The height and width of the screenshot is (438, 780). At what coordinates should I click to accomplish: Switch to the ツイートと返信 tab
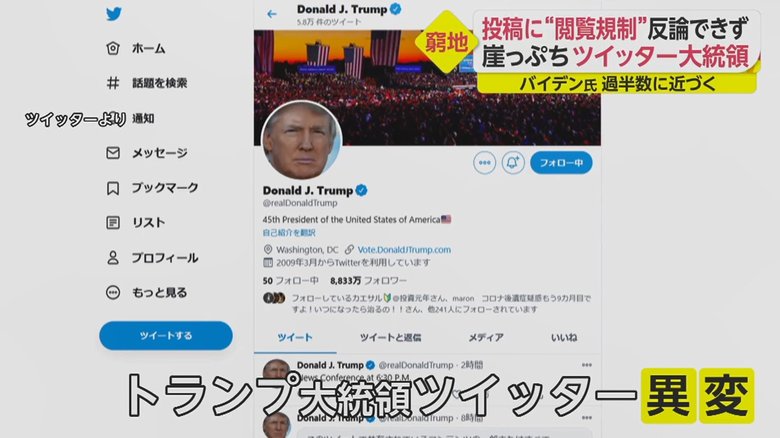pos(390,337)
